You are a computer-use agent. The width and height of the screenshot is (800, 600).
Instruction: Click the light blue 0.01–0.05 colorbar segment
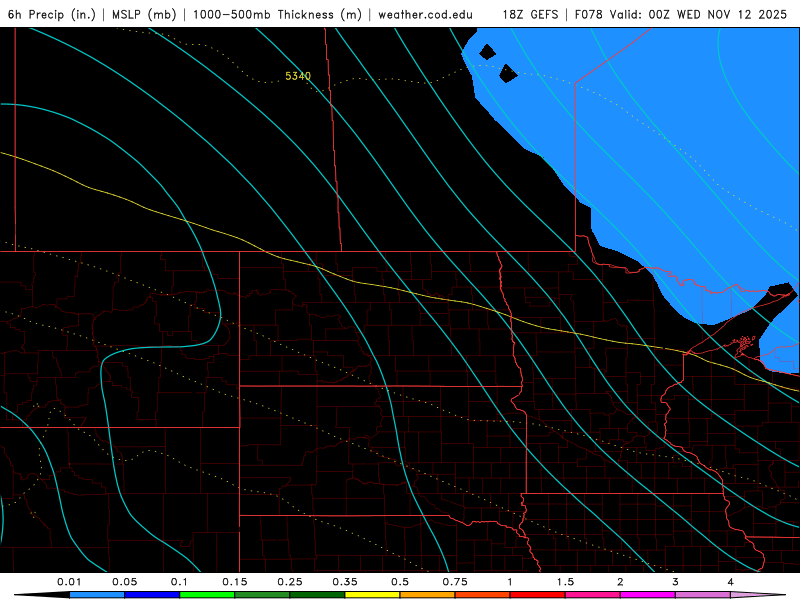coord(97,595)
